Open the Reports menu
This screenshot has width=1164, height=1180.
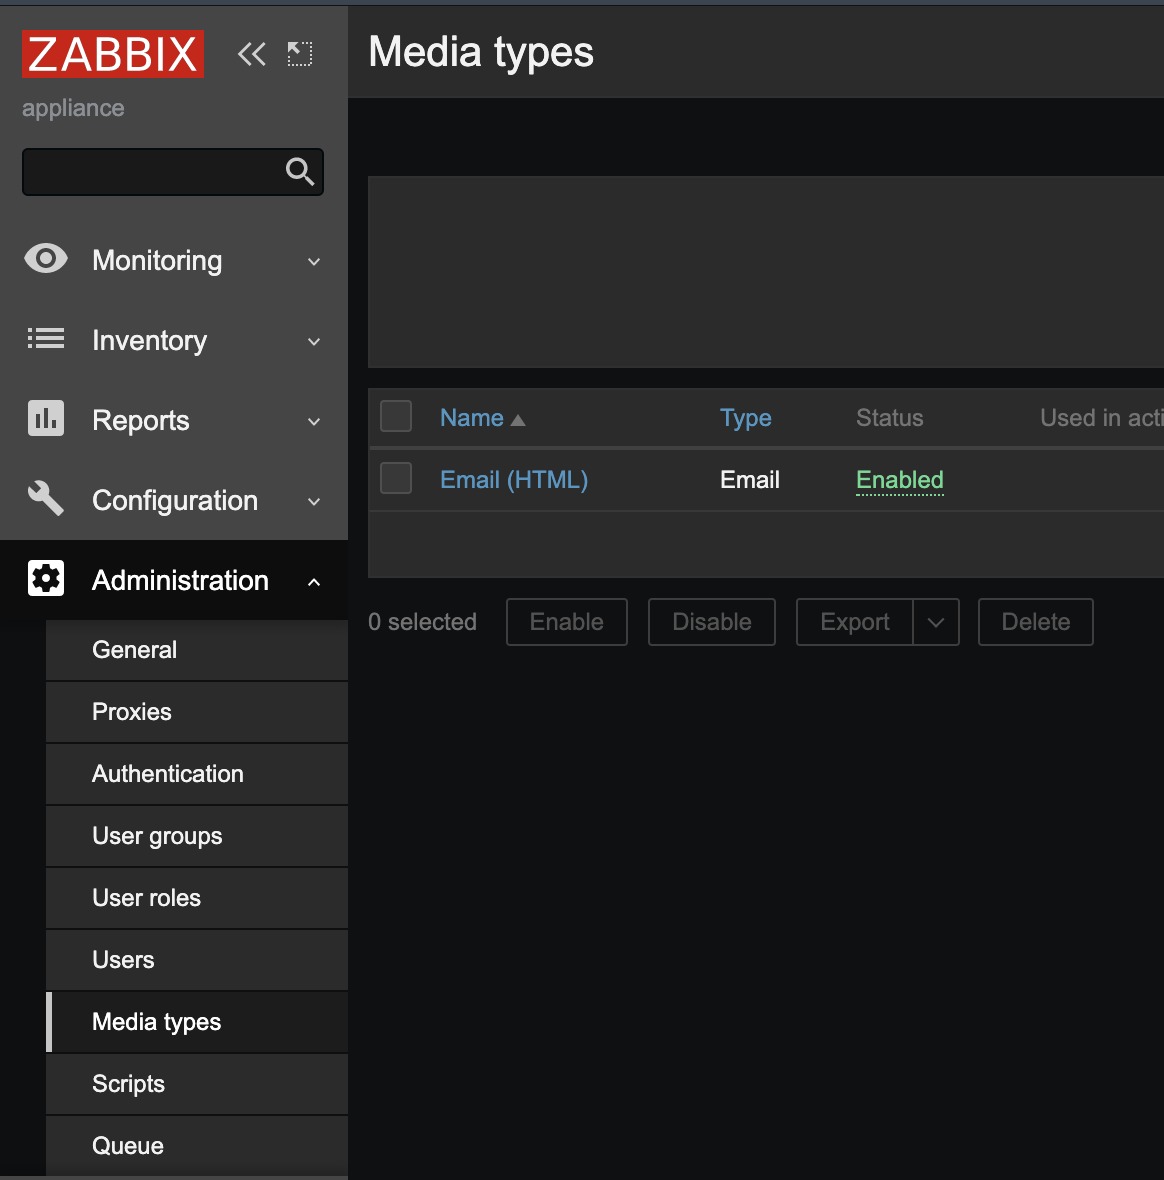tap(174, 420)
